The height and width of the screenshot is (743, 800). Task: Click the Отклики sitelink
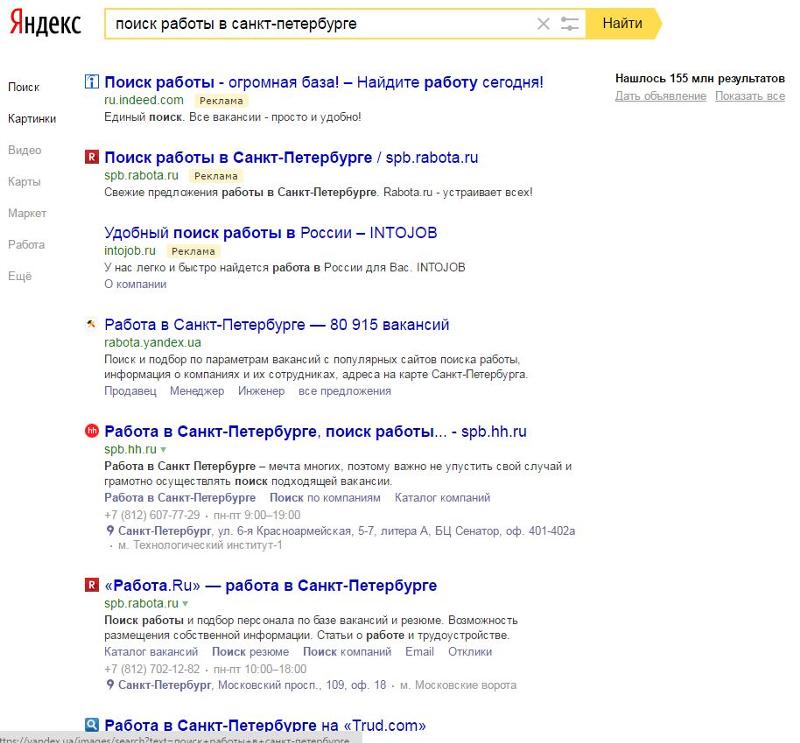pos(470,652)
